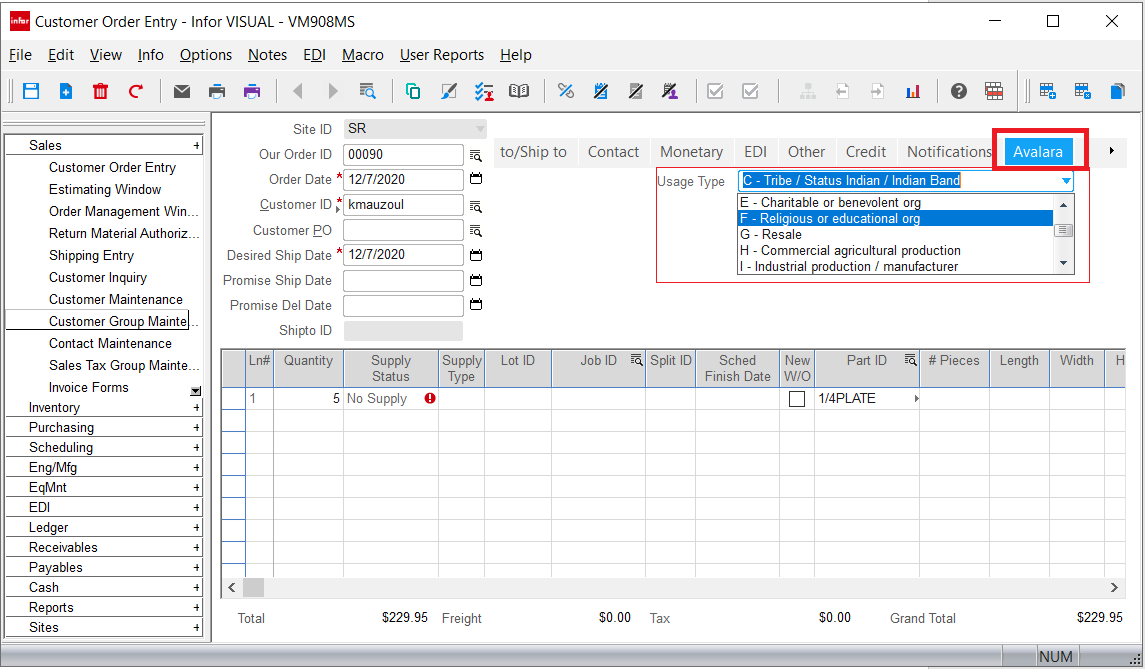Screen dimensions: 1145x669
Task: Click the checklist with person icon
Action: tap(483, 91)
